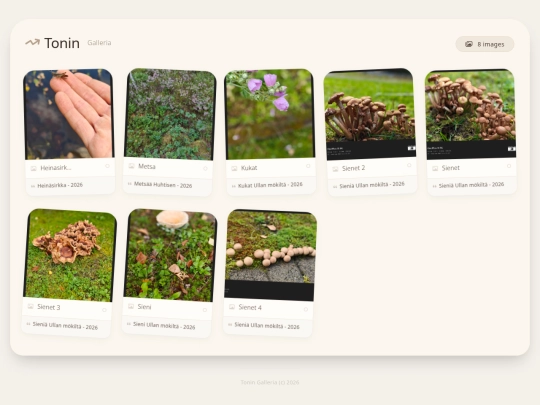Toggle the circle marker on the Kukat card
Screen dimensions: 540x405
click(308, 166)
